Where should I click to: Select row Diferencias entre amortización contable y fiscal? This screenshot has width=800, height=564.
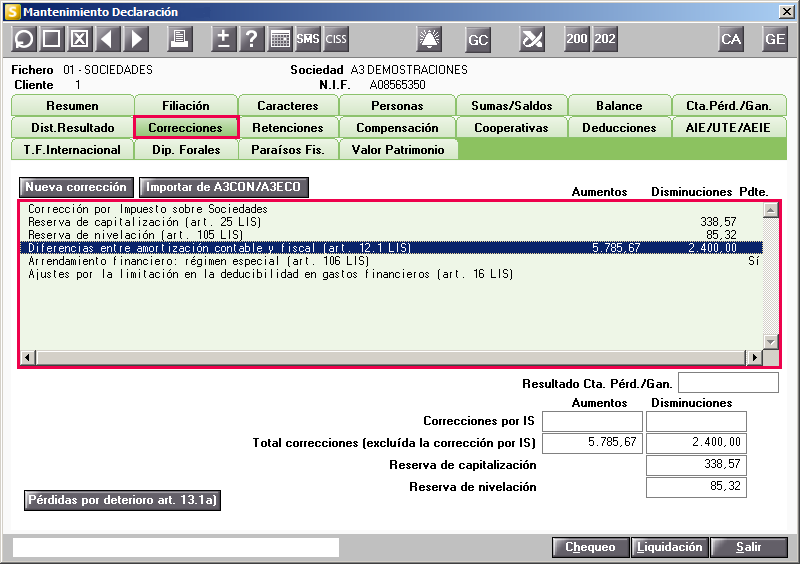tap(391, 248)
